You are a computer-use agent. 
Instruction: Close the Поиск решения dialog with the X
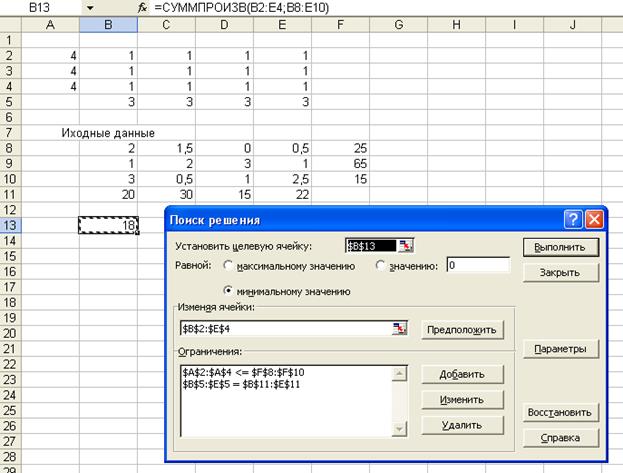pyautogui.click(x=594, y=219)
